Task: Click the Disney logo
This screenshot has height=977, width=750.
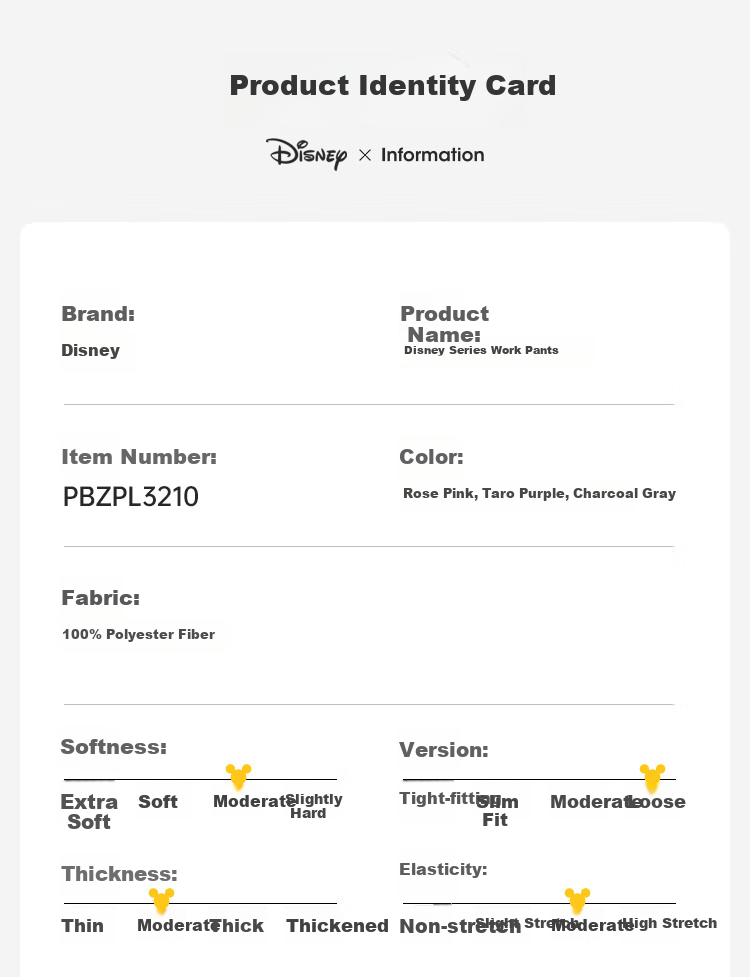Action: (306, 154)
